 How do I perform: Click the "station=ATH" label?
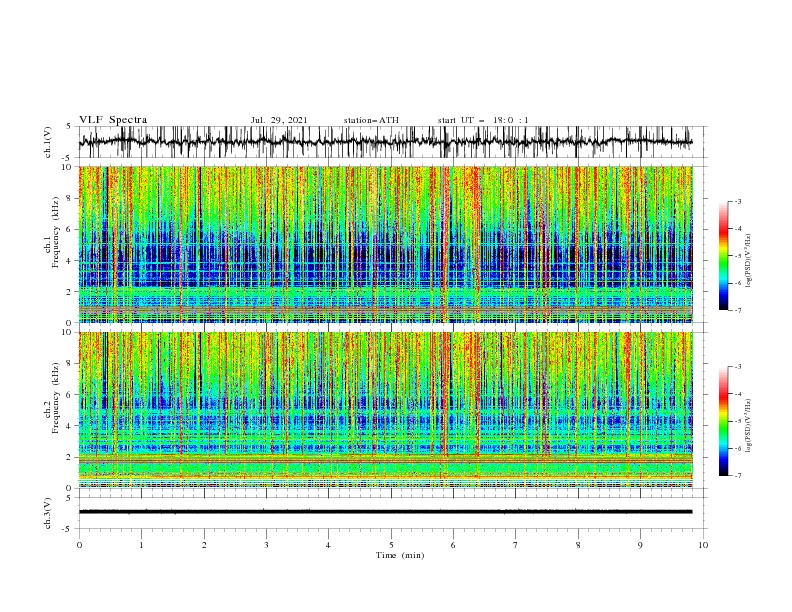(x=371, y=120)
